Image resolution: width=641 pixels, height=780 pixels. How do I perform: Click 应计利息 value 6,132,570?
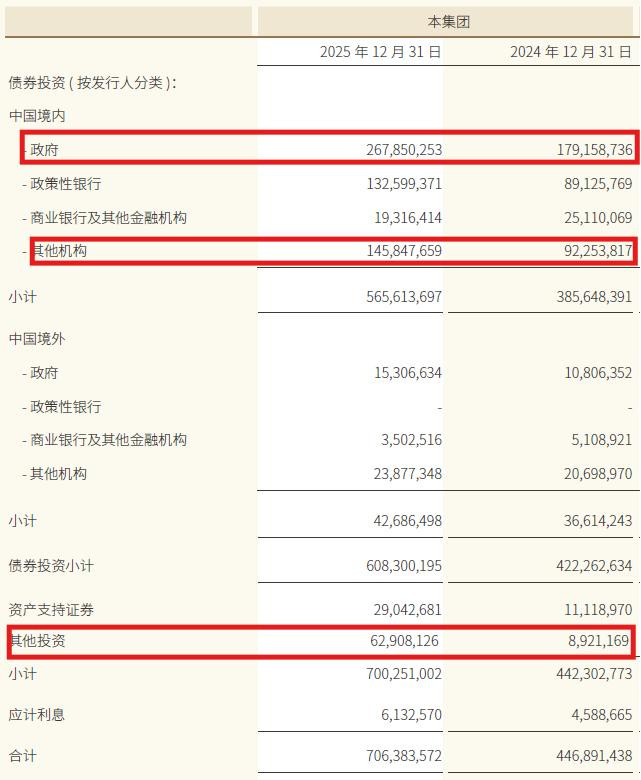pos(411,715)
